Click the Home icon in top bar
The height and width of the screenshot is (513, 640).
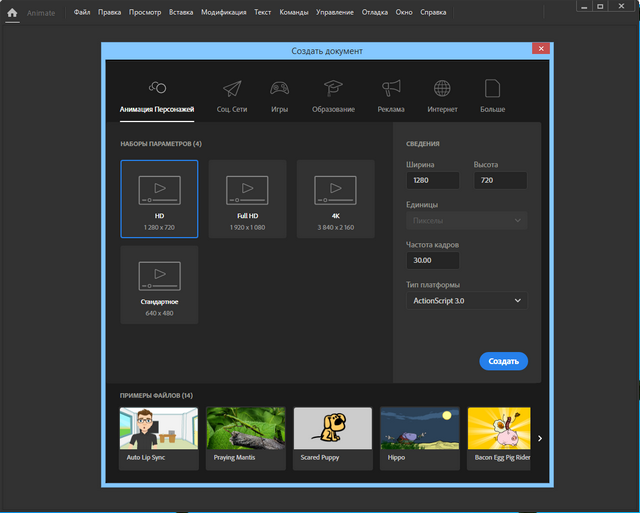12,13
